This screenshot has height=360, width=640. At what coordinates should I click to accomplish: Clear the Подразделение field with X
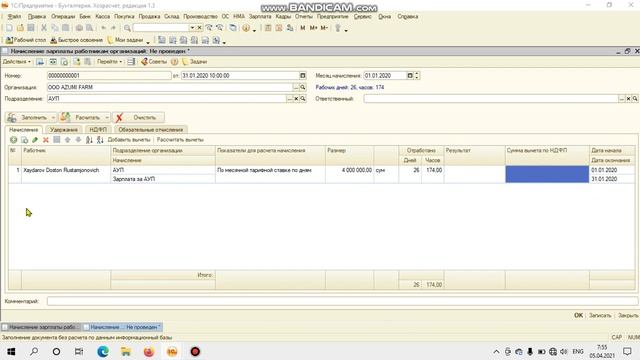pos(297,99)
